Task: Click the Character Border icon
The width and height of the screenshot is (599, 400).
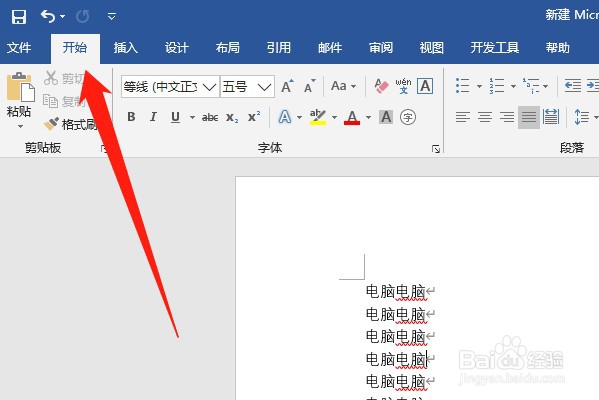Action: click(425, 86)
